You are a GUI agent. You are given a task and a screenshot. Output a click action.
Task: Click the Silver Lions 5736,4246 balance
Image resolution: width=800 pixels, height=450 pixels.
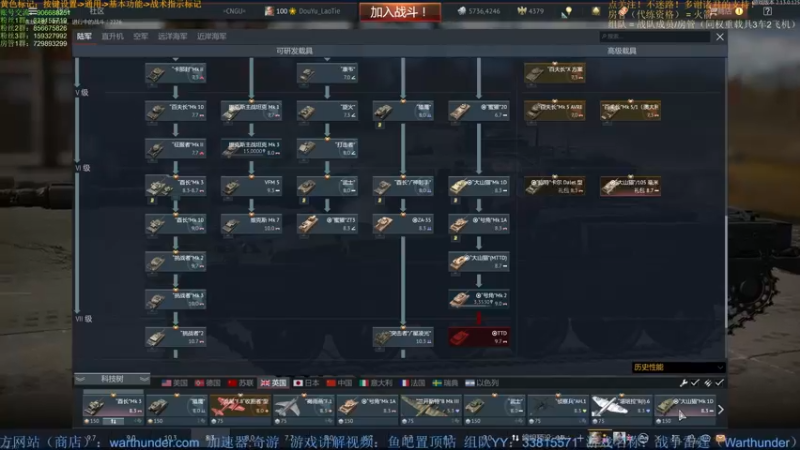[x=479, y=11]
